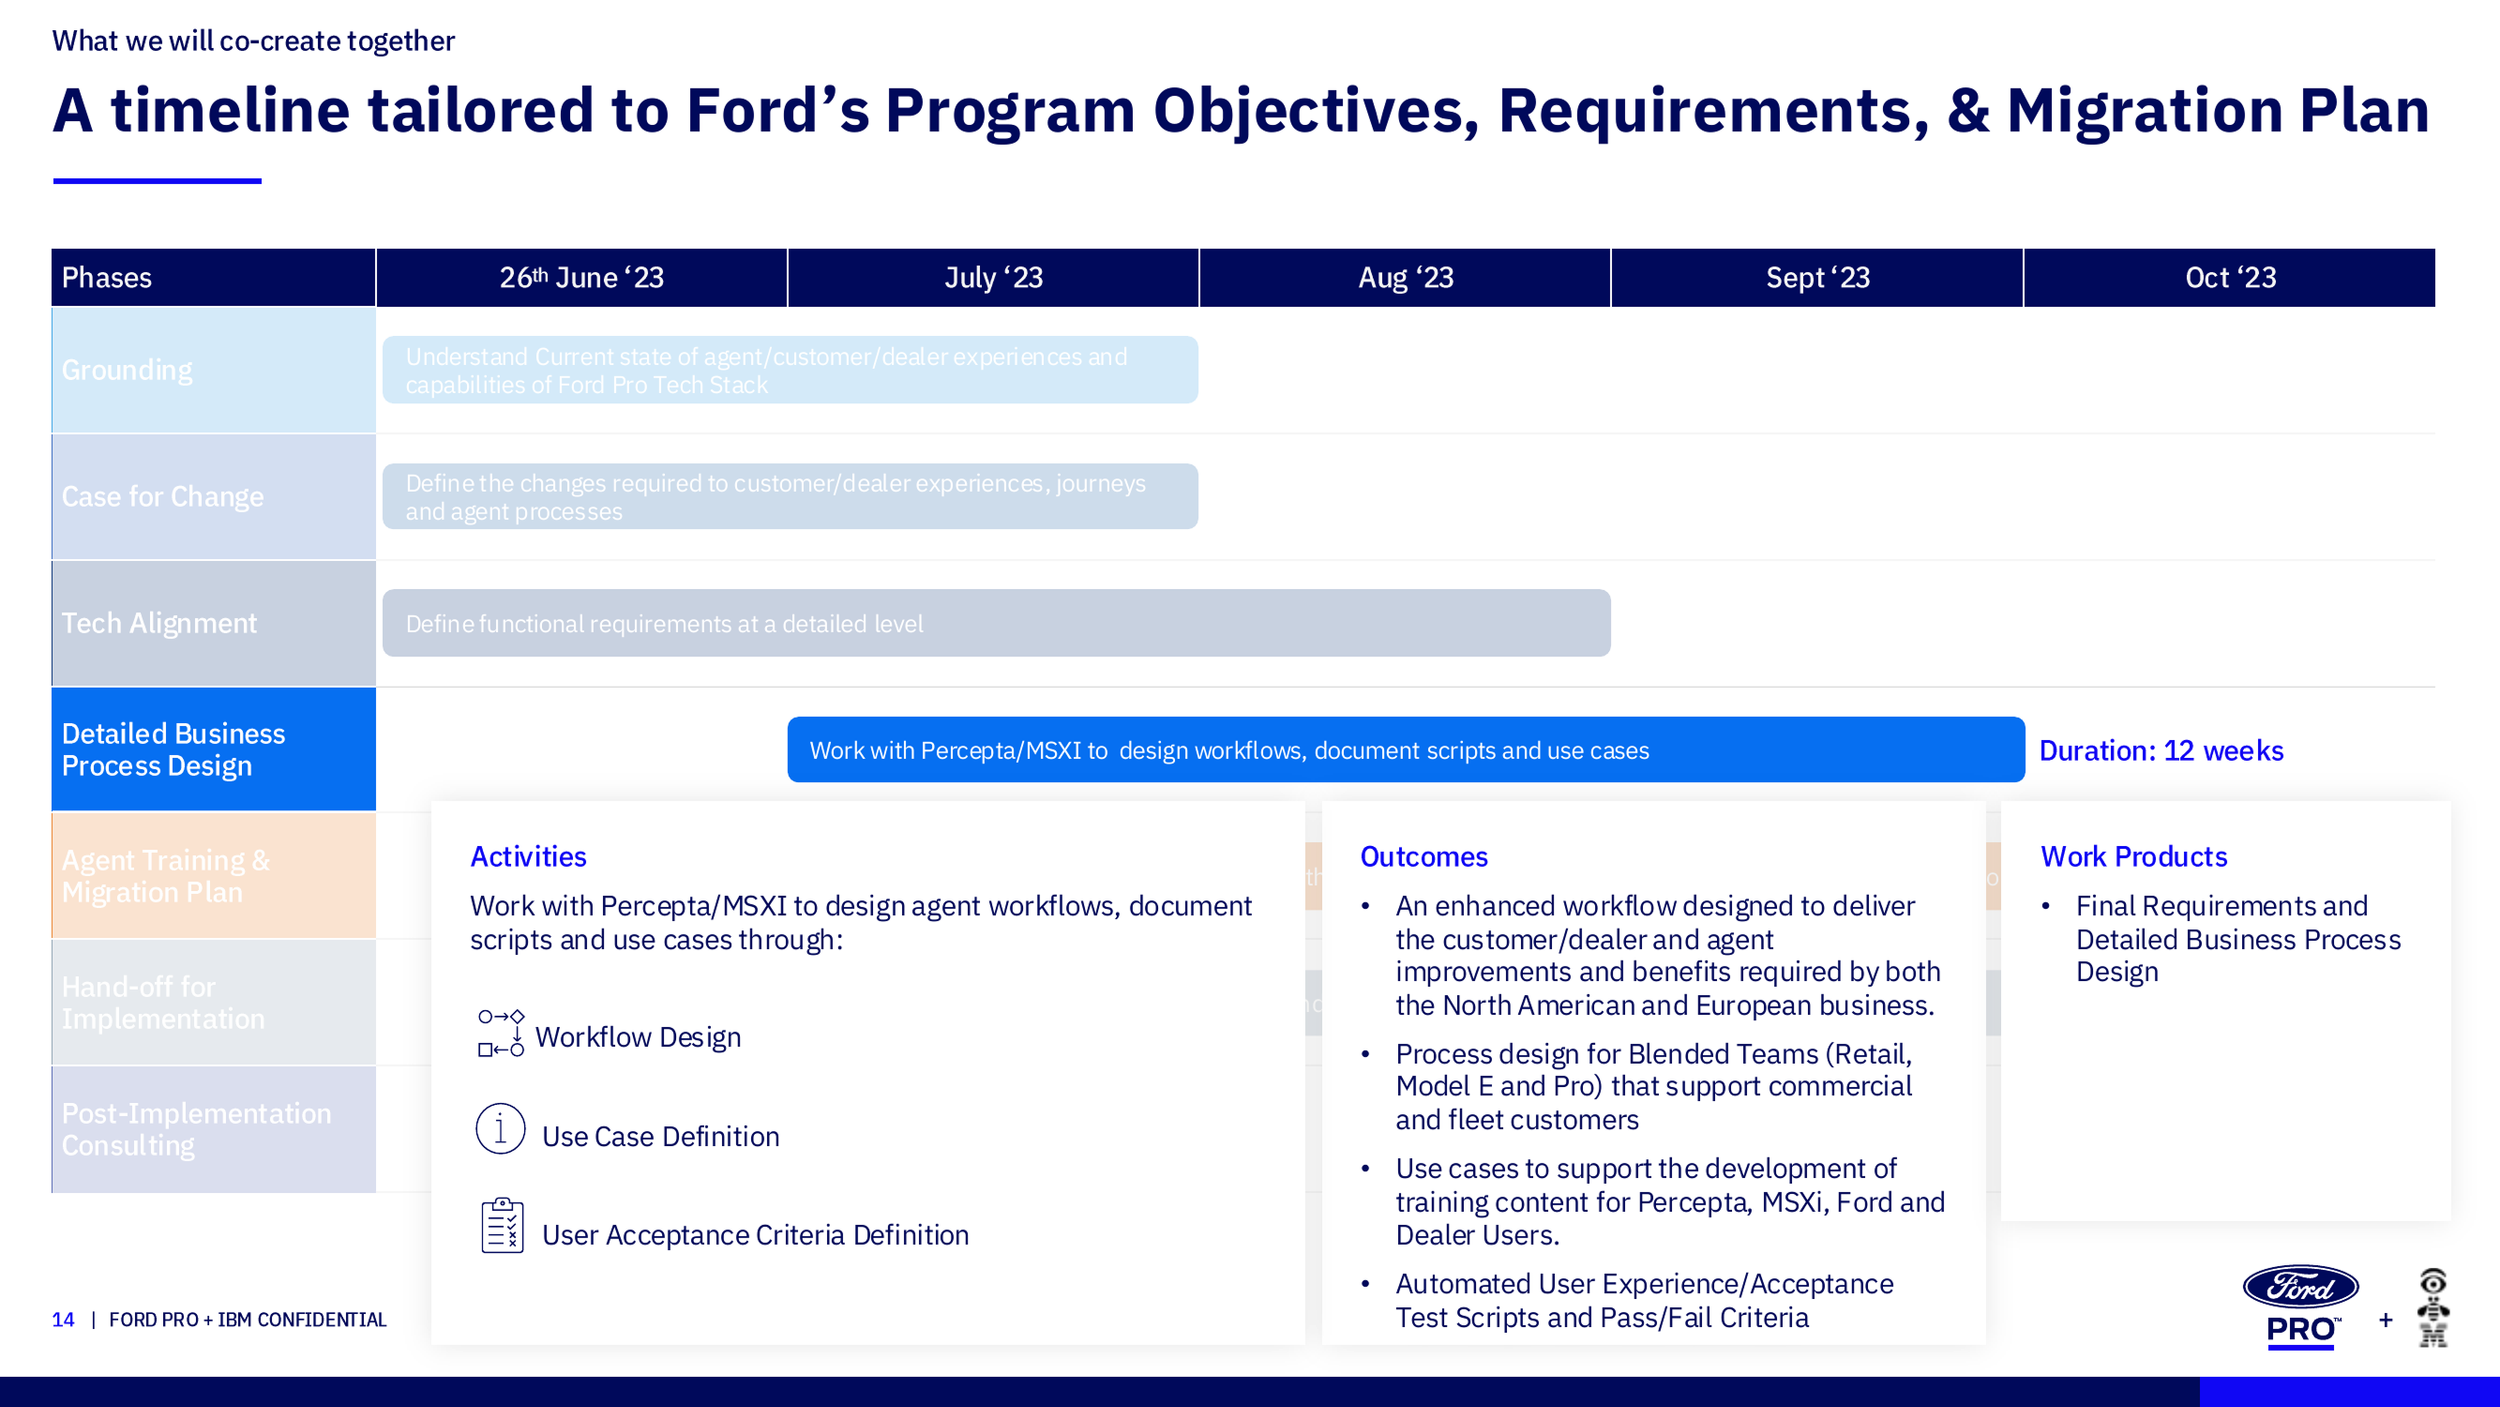Screen dimensions: 2500x1407
Task: Click the Aug '23 column header
Action: pos(1405,277)
